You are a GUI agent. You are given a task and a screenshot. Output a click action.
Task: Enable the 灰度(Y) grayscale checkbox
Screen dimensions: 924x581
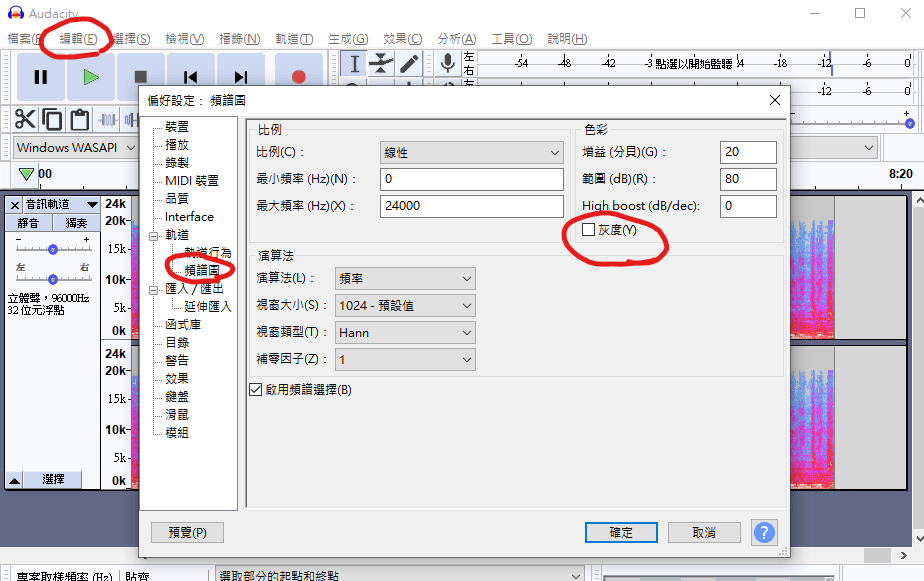point(588,230)
